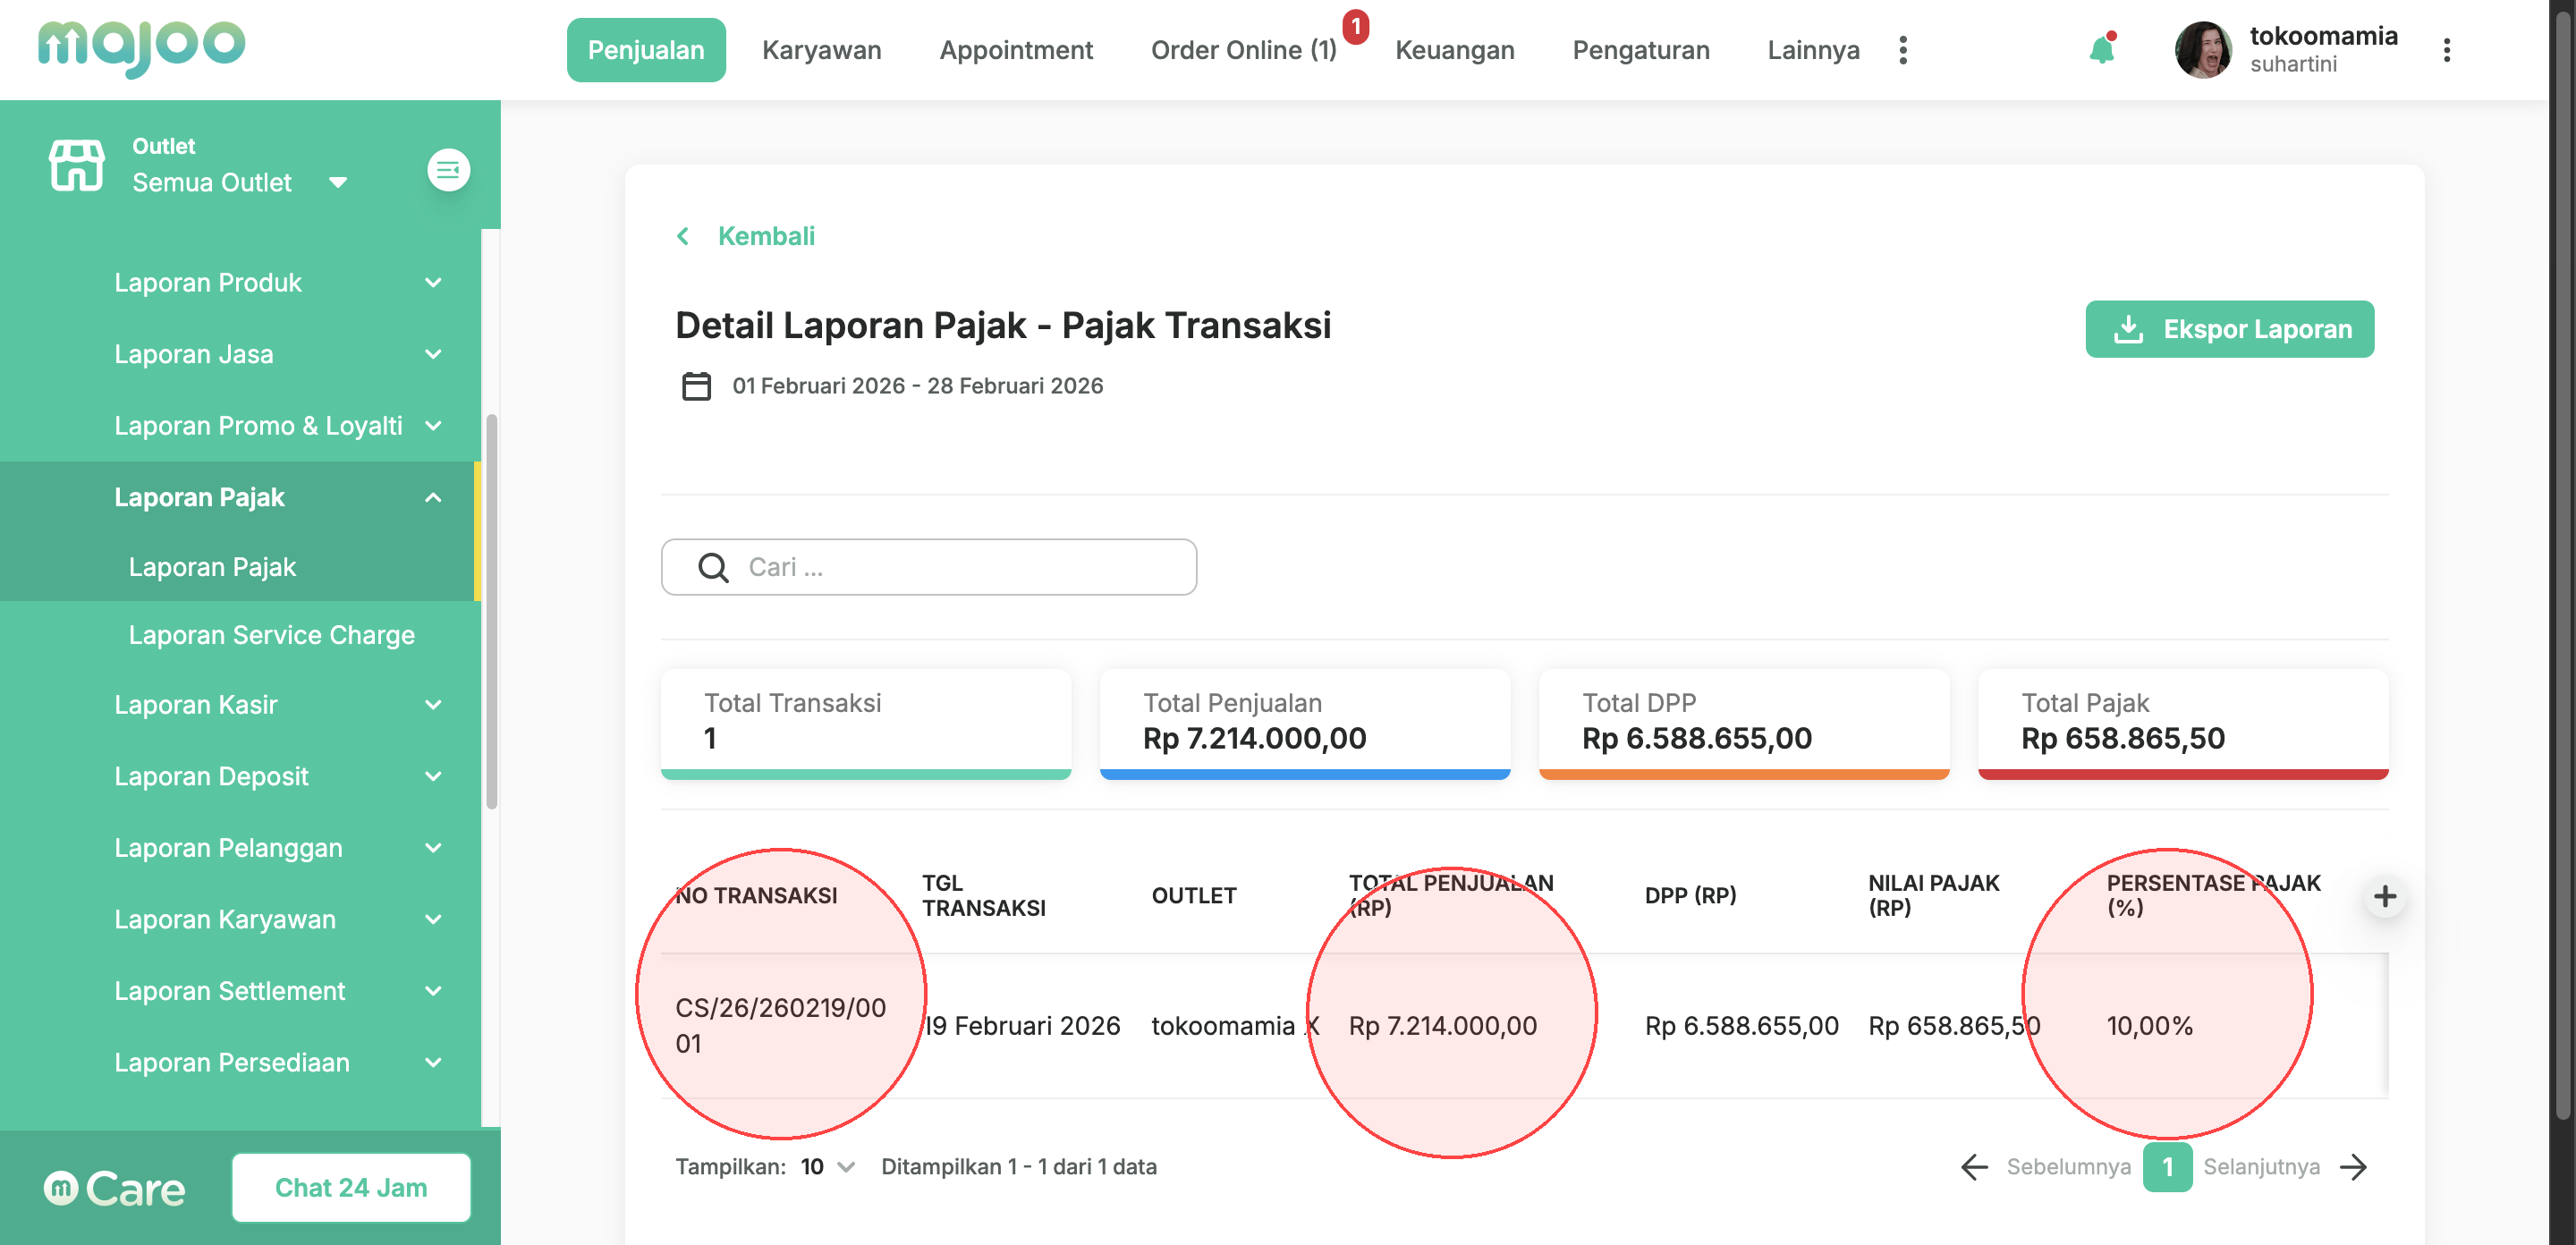Change the Tampilkan rows-per-page dropdown

(828, 1167)
